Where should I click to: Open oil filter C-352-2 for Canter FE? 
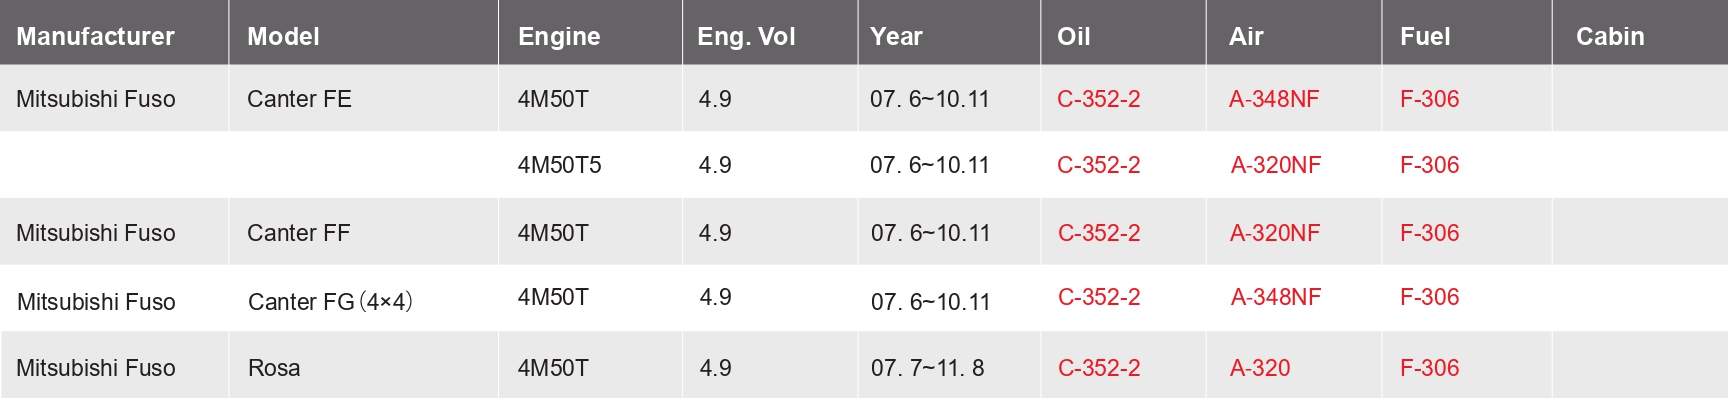1098,99
